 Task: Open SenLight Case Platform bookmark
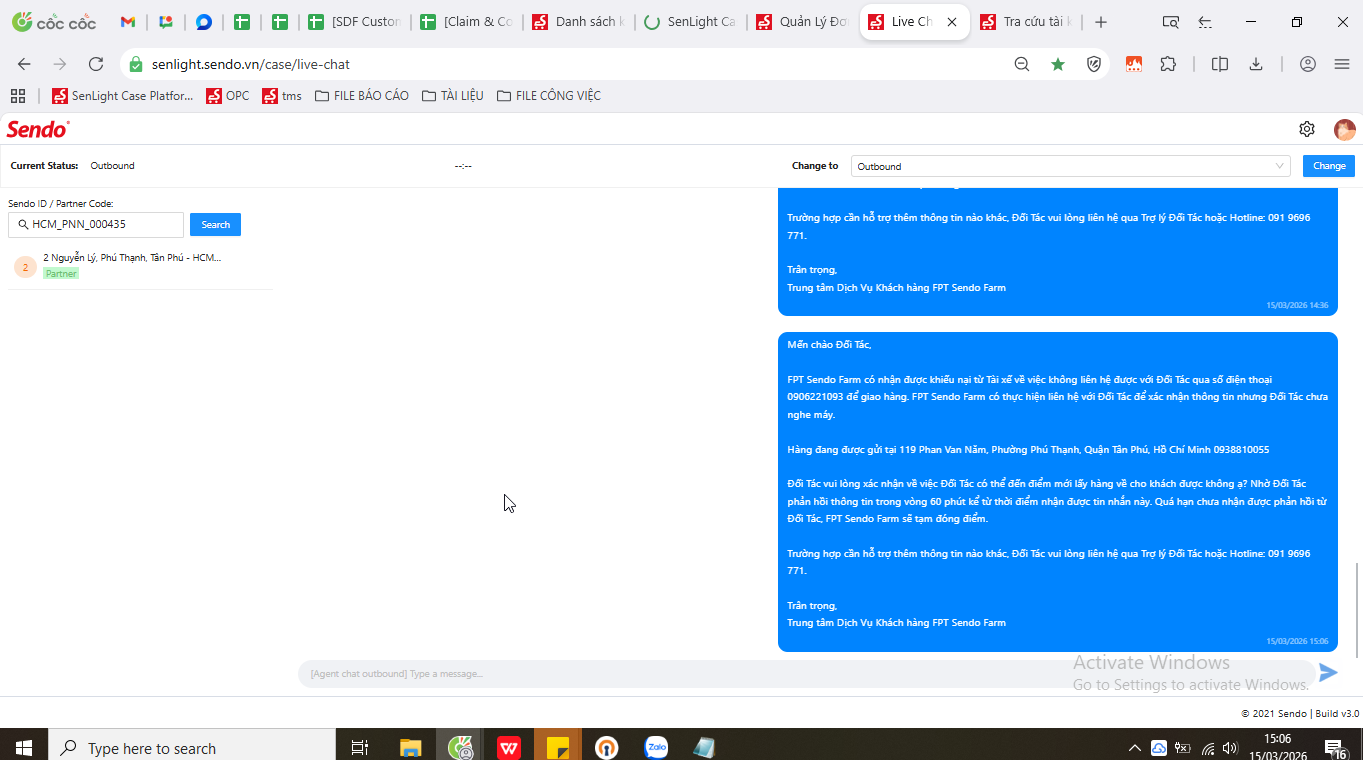point(122,96)
